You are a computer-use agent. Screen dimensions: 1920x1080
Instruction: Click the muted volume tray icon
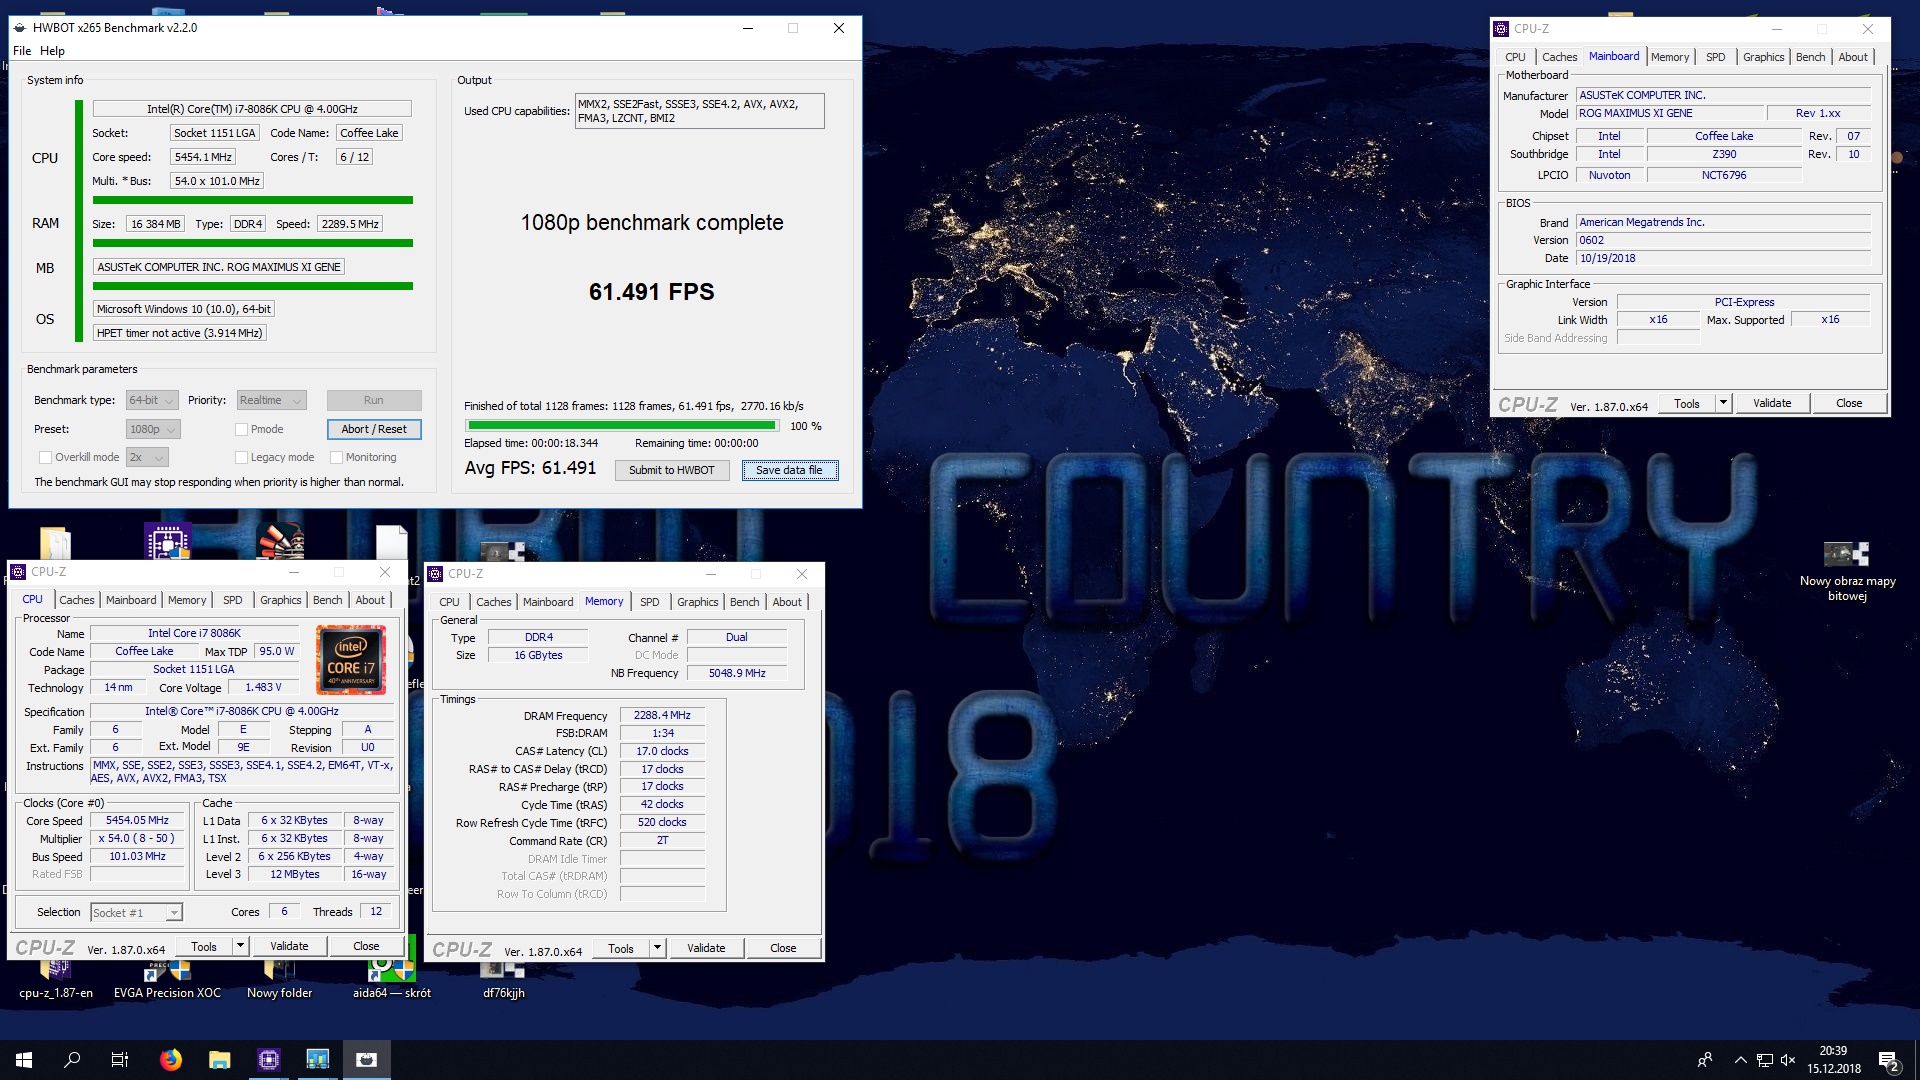click(1788, 1060)
